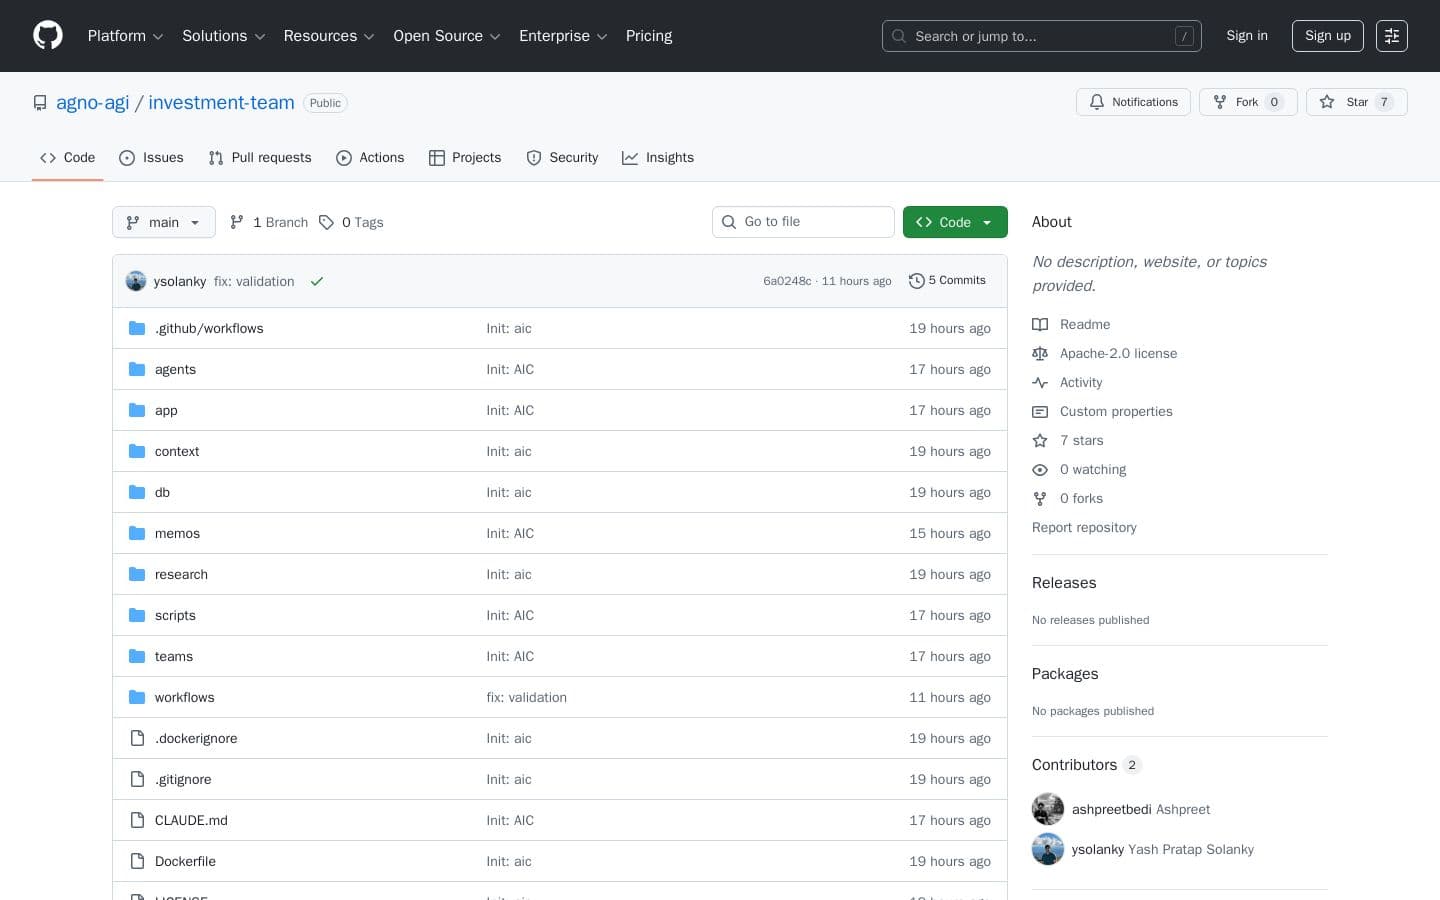Click the Readme book icon

(1040, 324)
